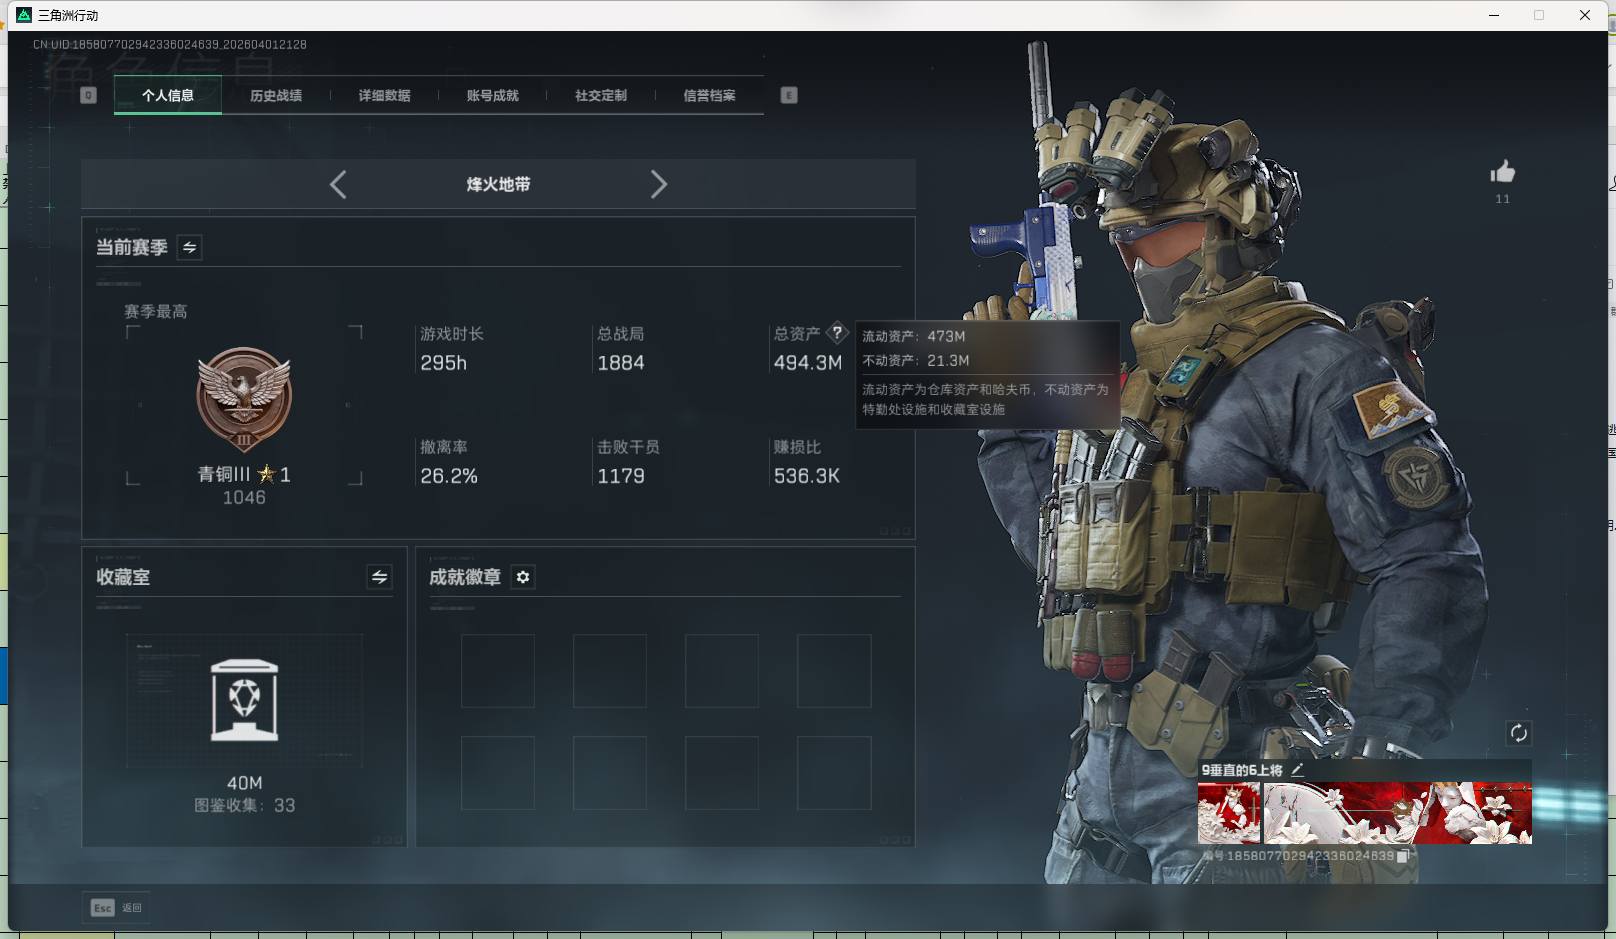Copy the player ID number icon

click(1403, 856)
